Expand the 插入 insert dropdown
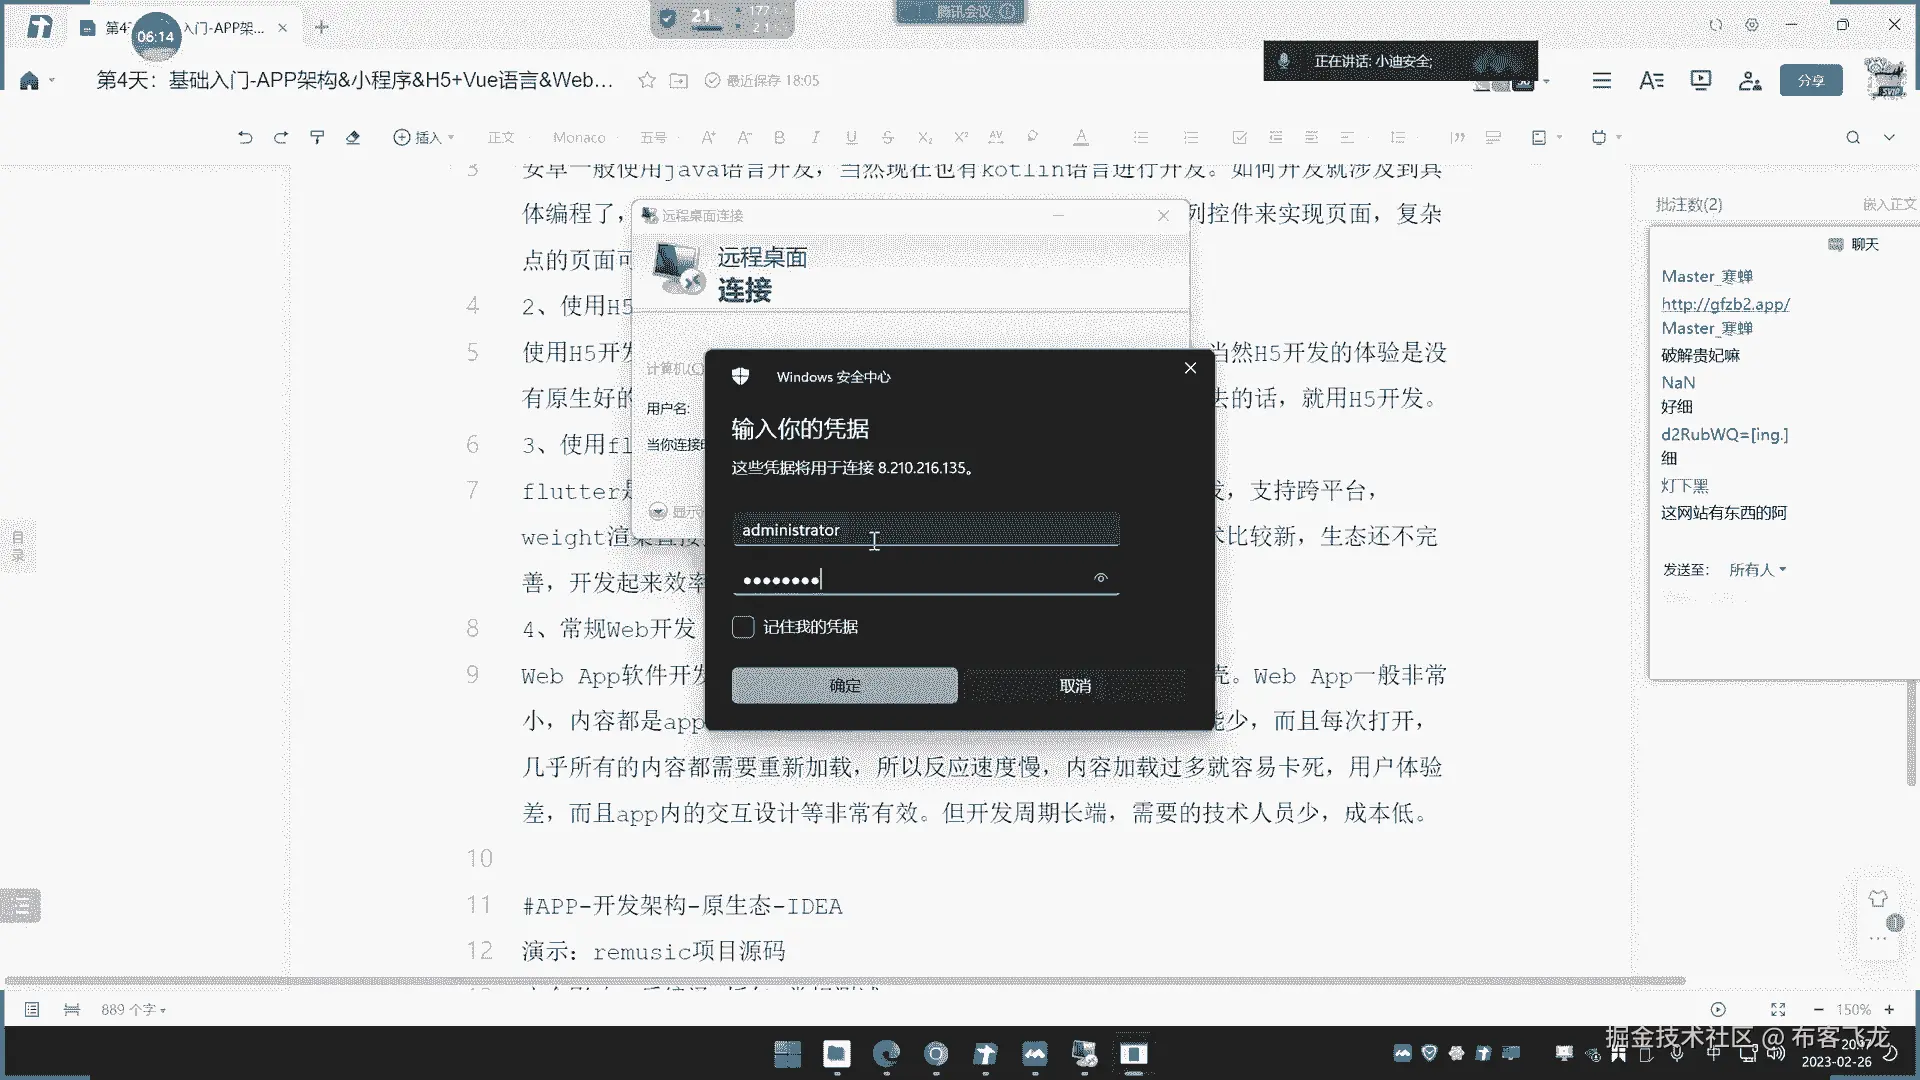 pyautogui.click(x=424, y=137)
